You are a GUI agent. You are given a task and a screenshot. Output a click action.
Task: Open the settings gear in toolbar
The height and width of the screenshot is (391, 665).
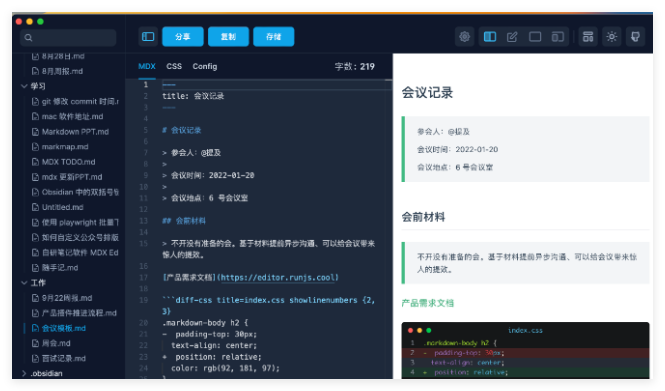(465, 36)
